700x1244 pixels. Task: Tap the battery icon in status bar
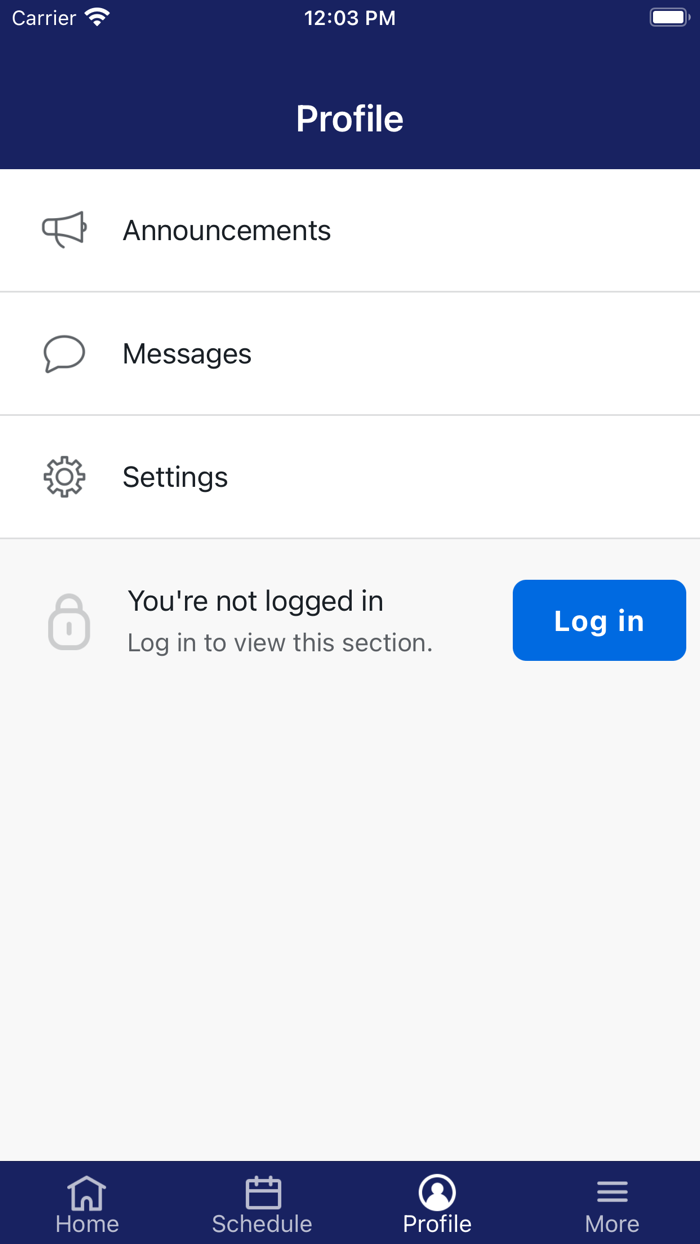669,18
